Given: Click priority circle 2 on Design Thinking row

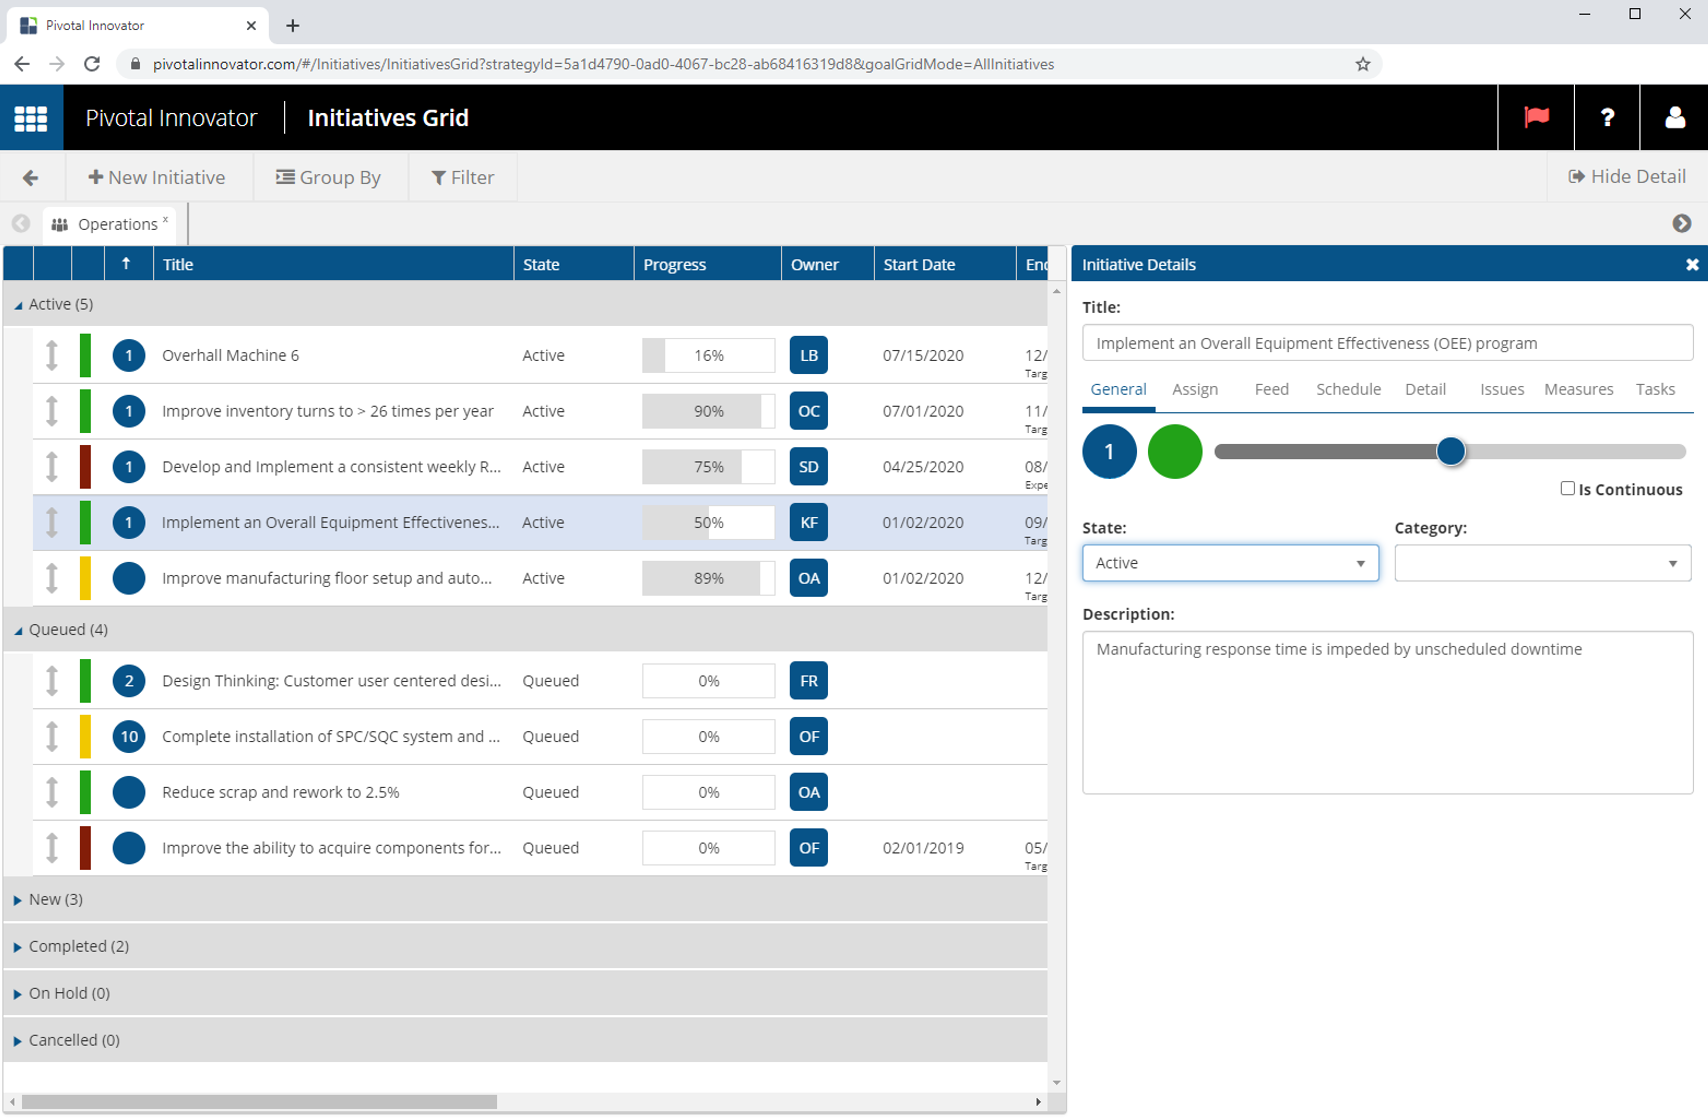Looking at the screenshot, I should [x=129, y=682].
